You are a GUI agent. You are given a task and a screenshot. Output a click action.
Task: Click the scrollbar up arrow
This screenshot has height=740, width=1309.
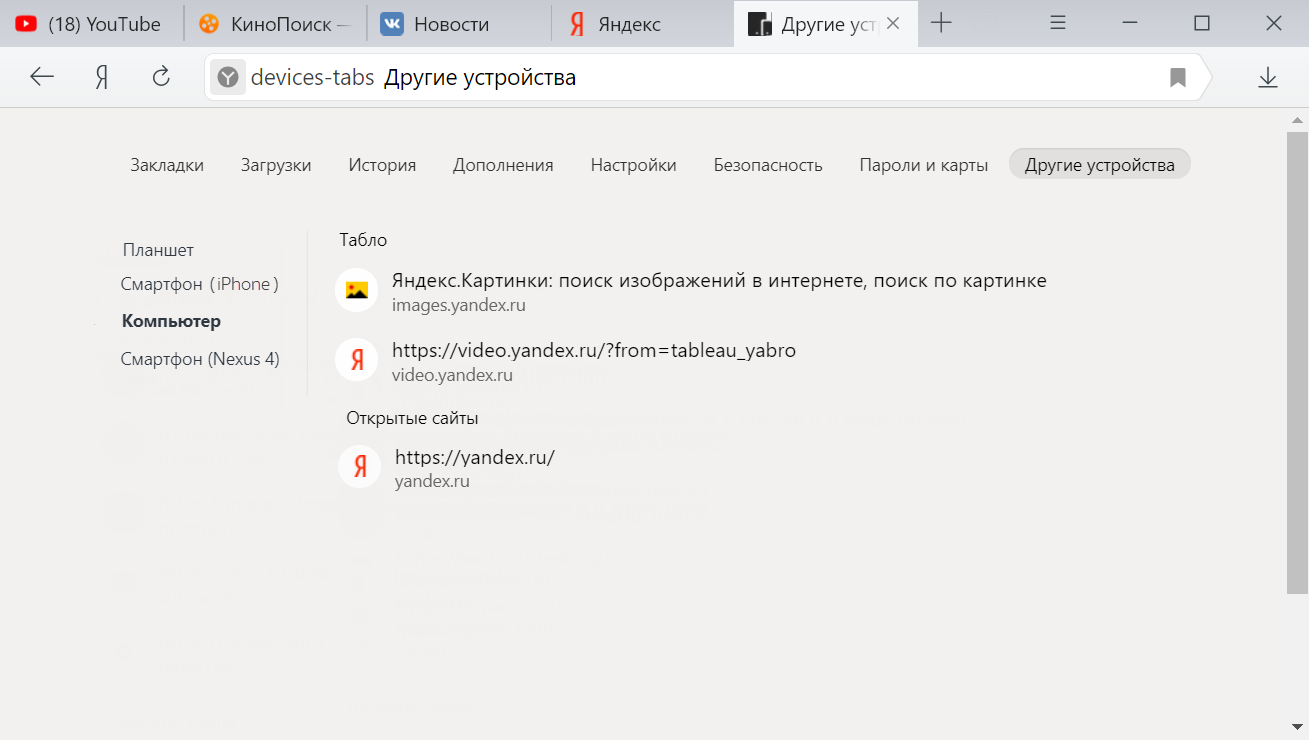(1297, 119)
